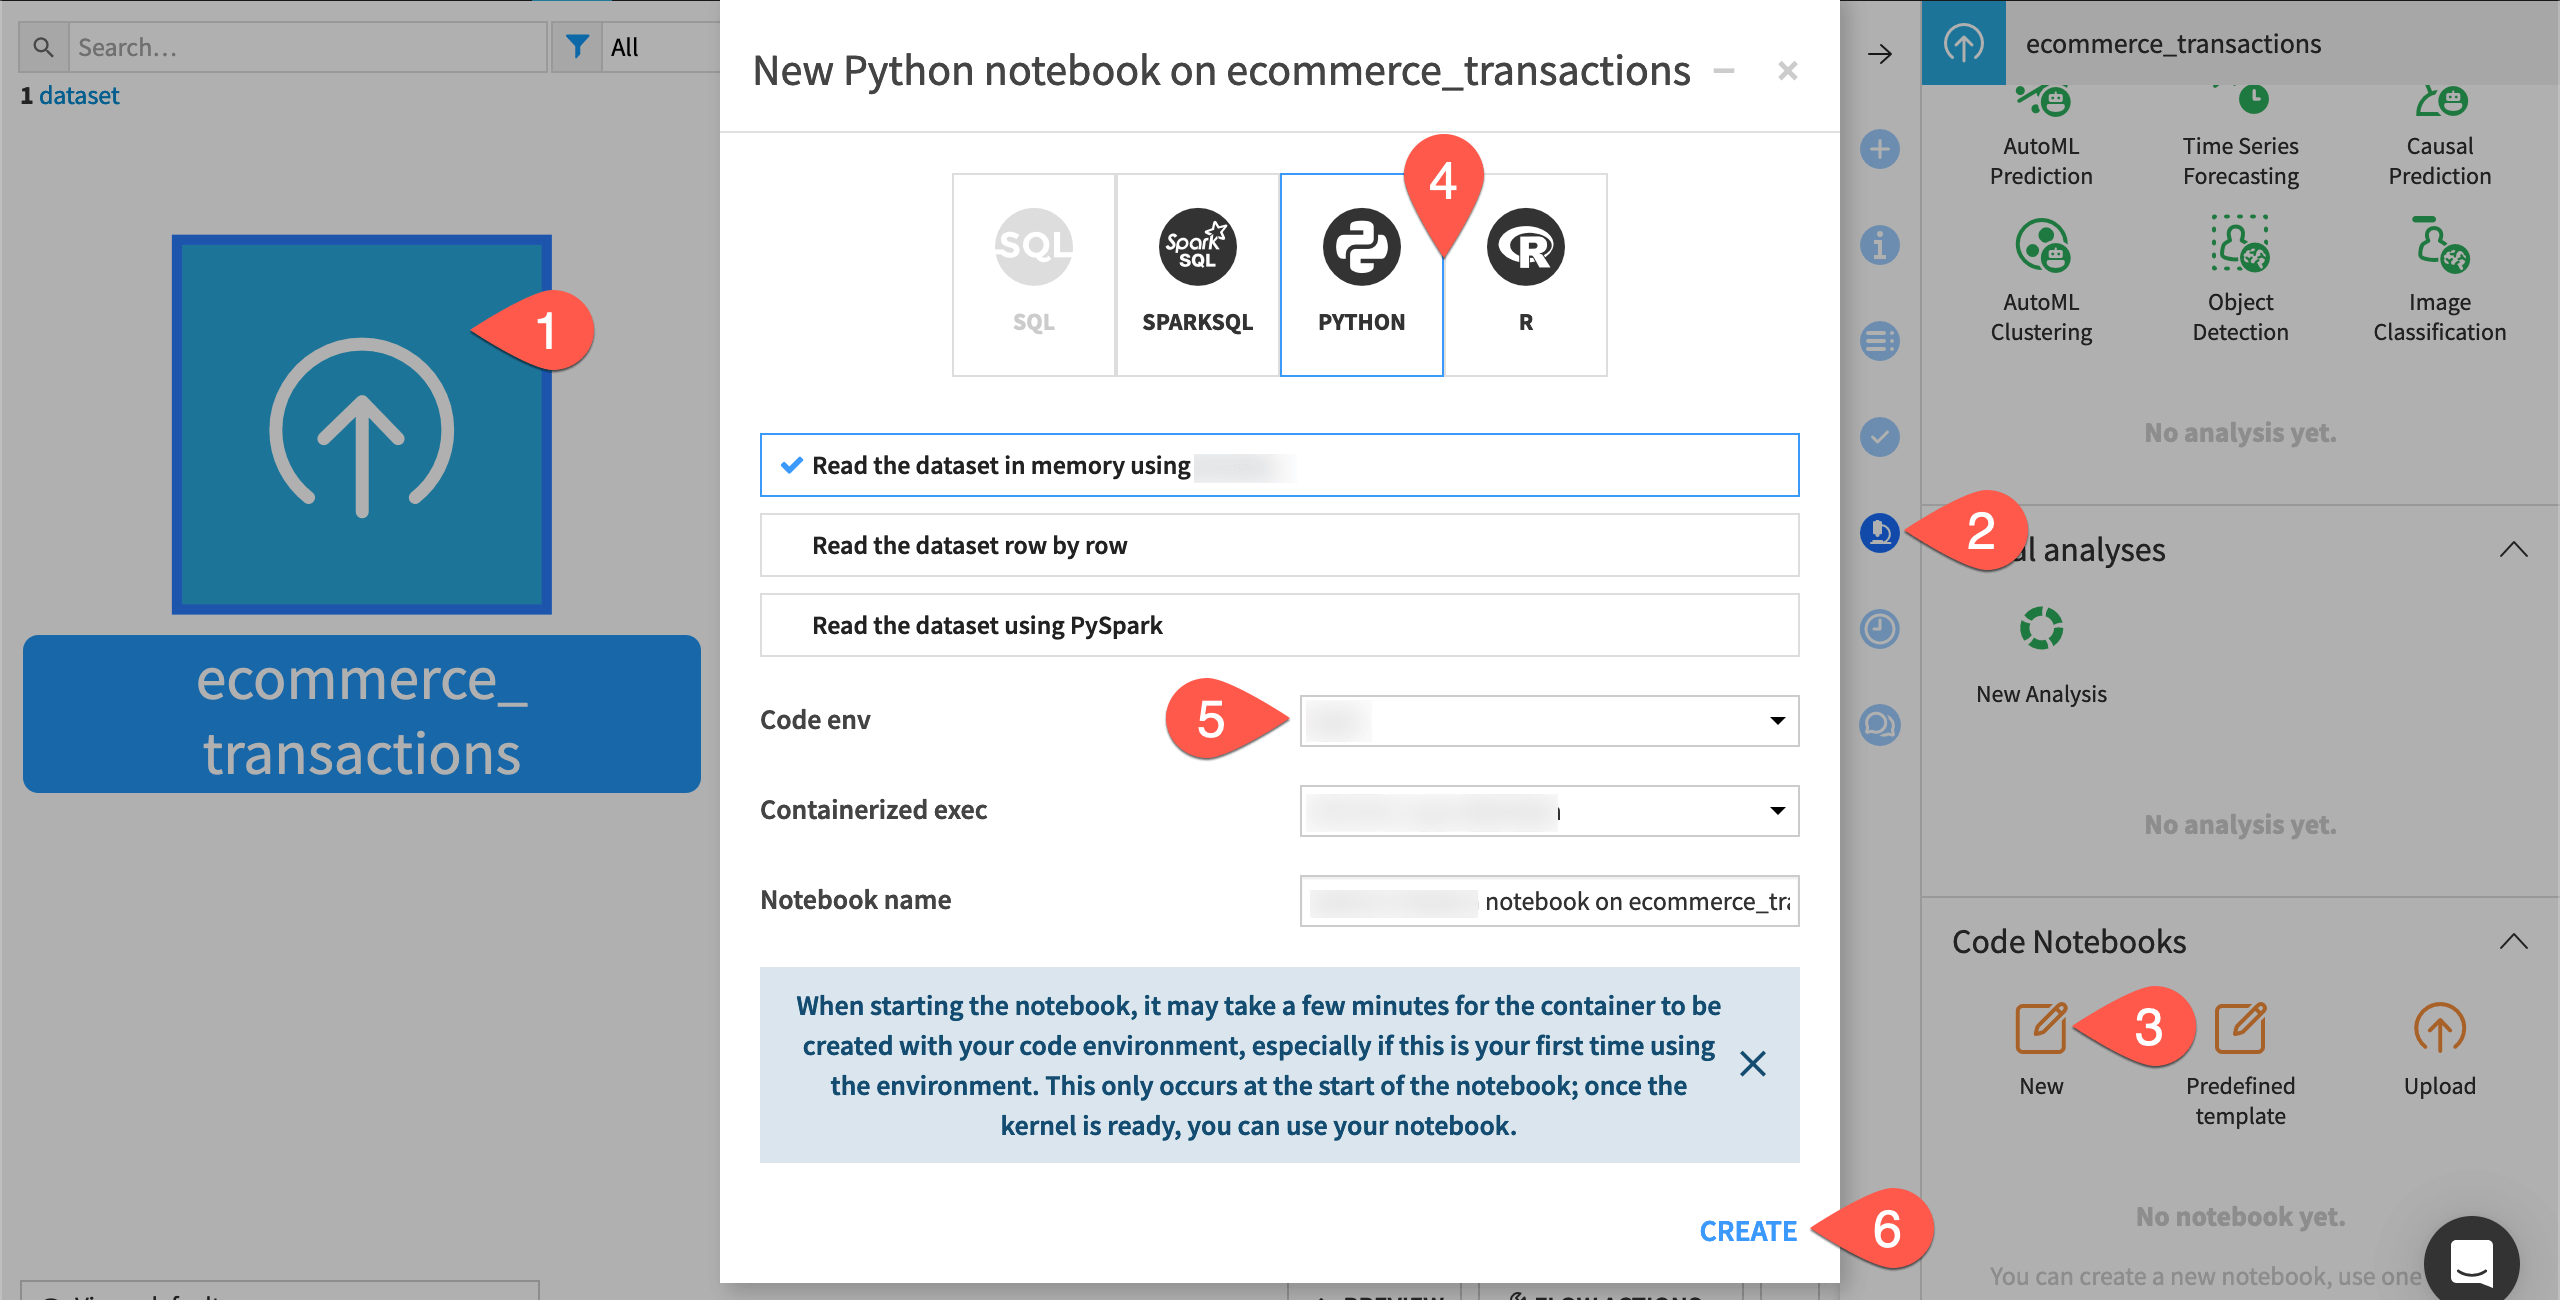Select Read the dataset in memory option
Image resolution: width=2560 pixels, height=1300 pixels.
click(x=1279, y=465)
